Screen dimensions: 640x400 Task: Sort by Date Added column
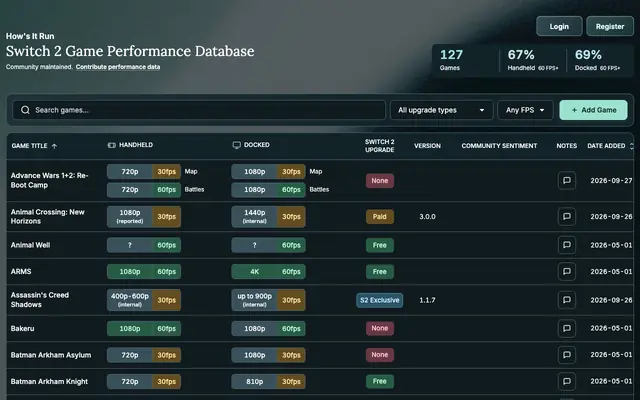pos(606,146)
